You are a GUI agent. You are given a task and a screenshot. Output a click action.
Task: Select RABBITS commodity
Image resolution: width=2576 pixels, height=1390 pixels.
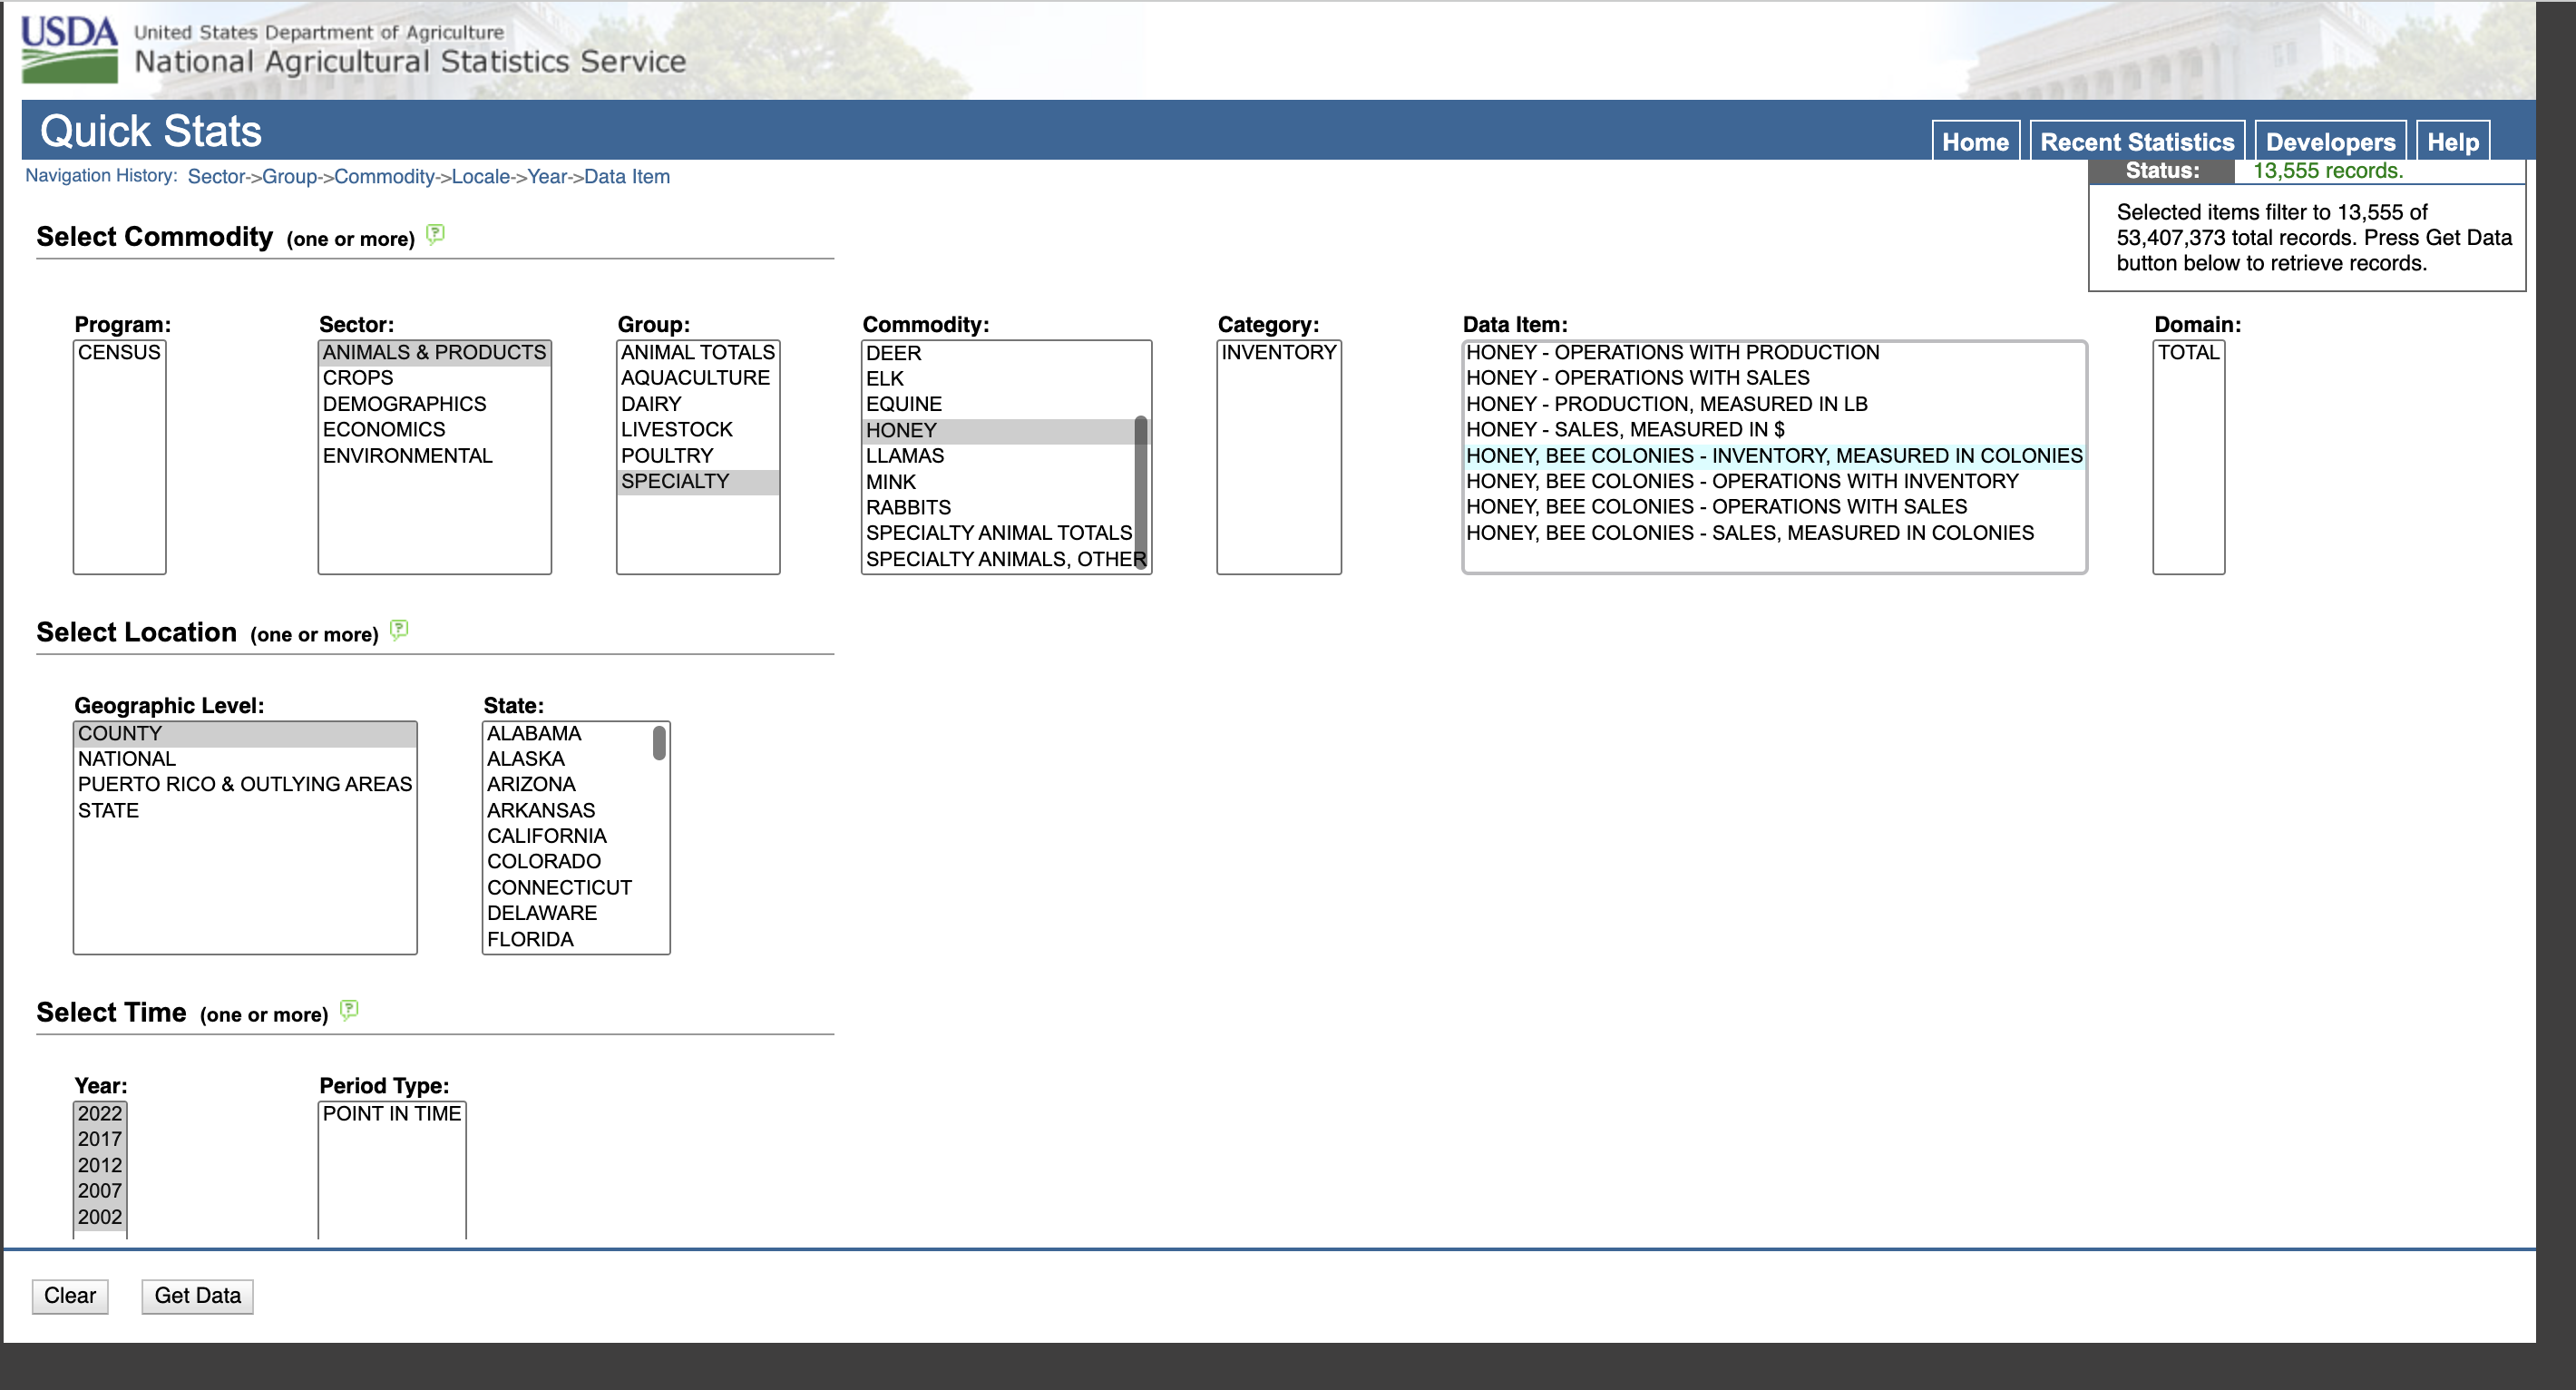(x=998, y=508)
